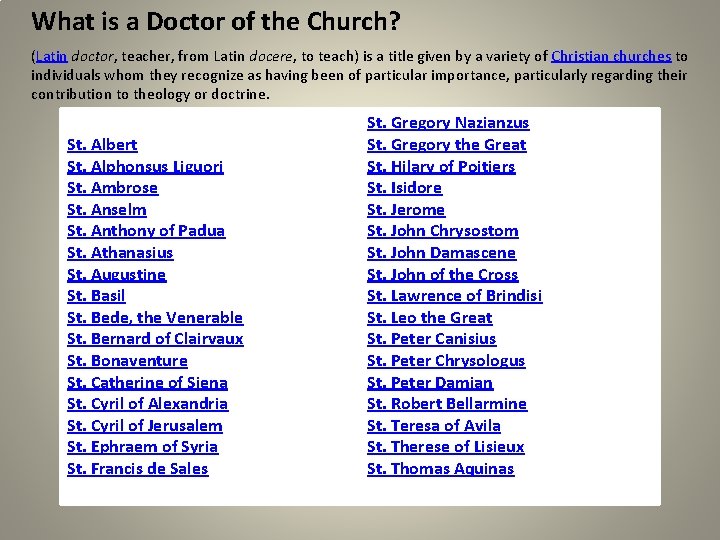Open the St. Jerome link
720x540 pixels.
pos(406,209)
